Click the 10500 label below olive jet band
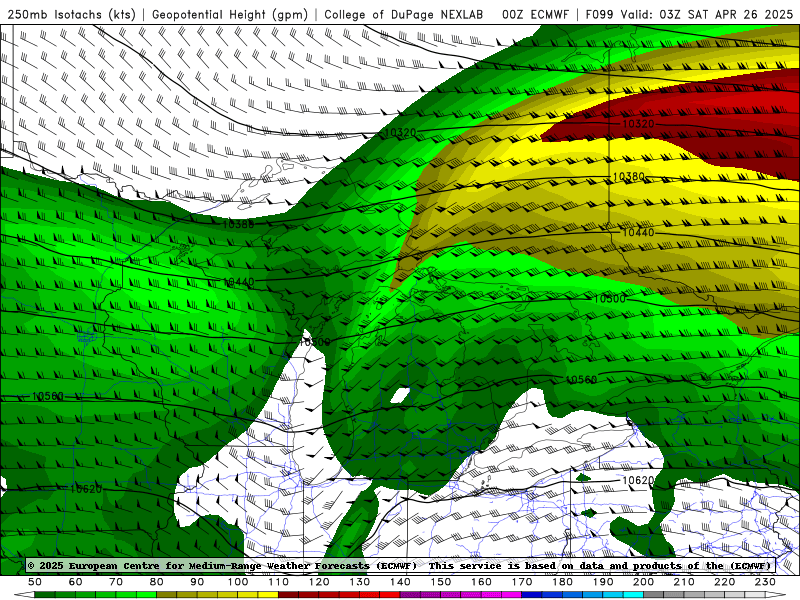 609,298
